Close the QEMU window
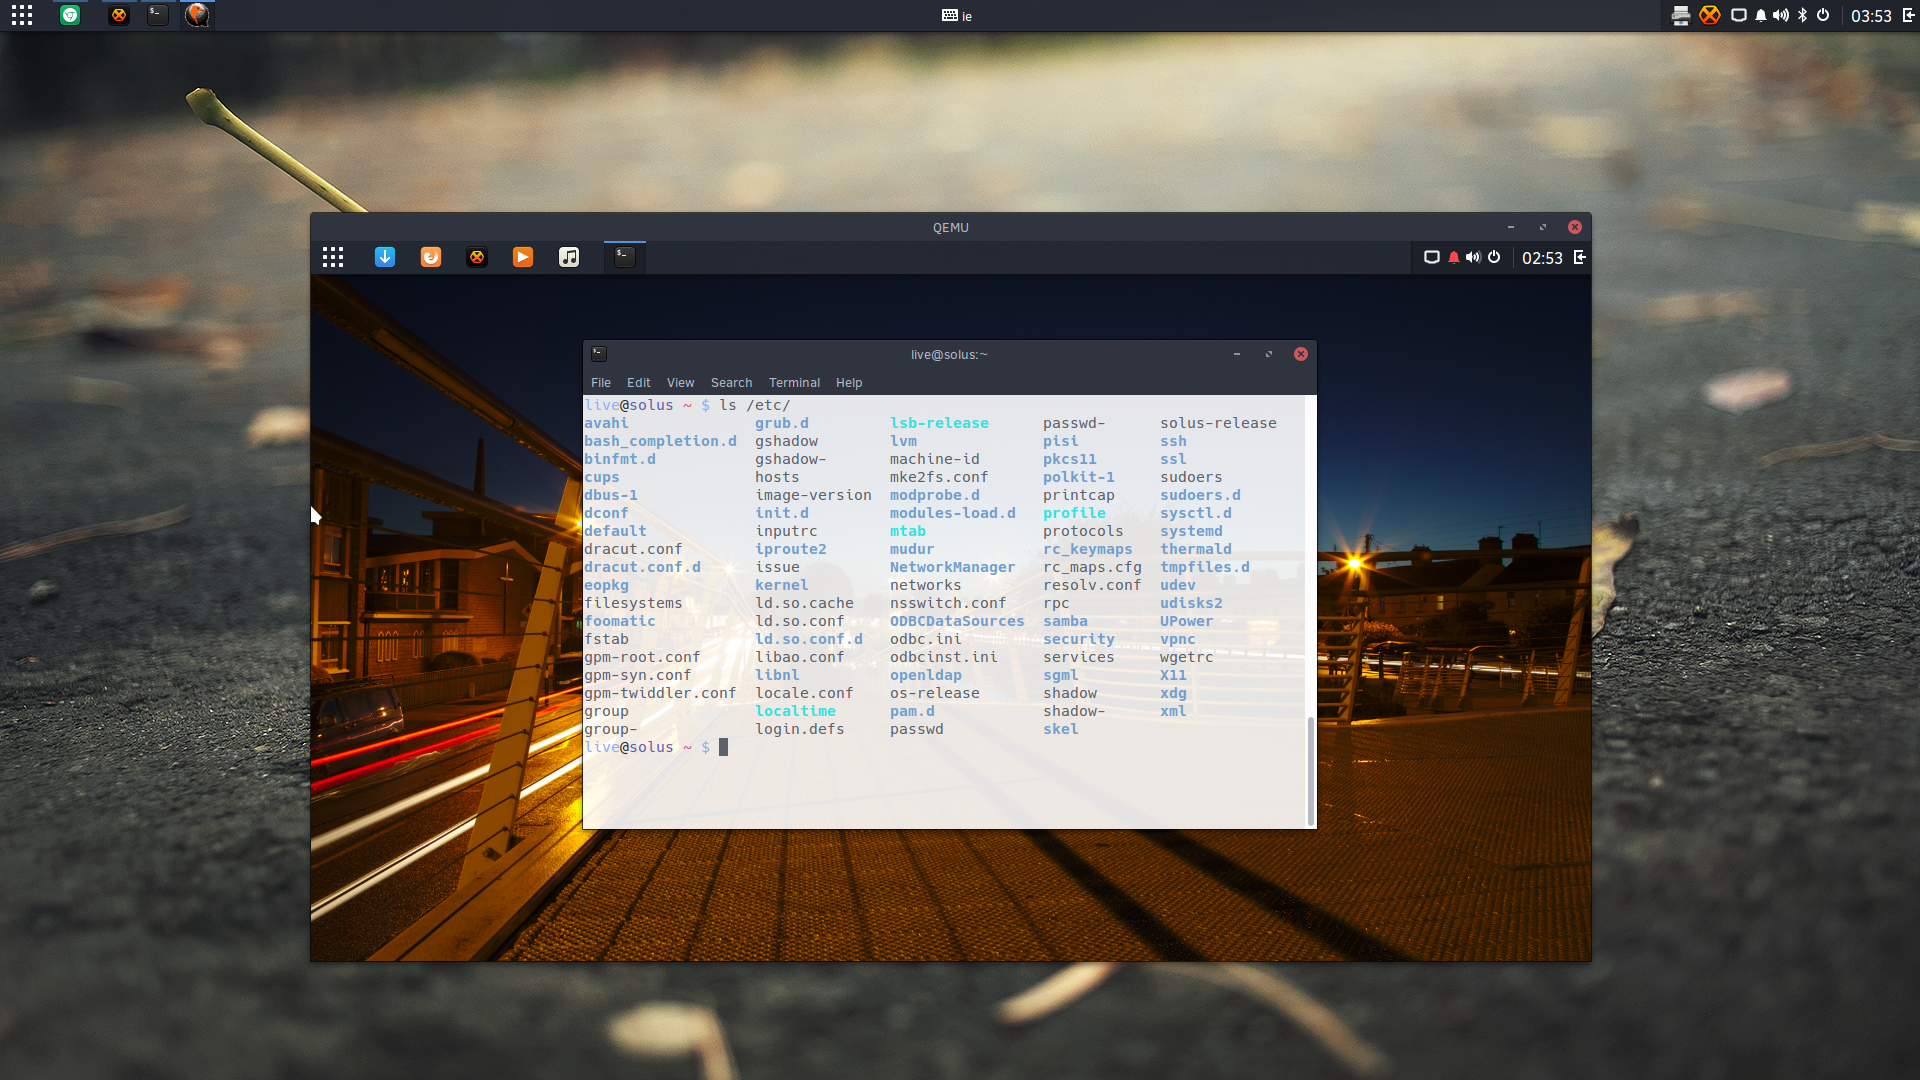The height and width of the screenshot is (1080, 1920). 1575,227
